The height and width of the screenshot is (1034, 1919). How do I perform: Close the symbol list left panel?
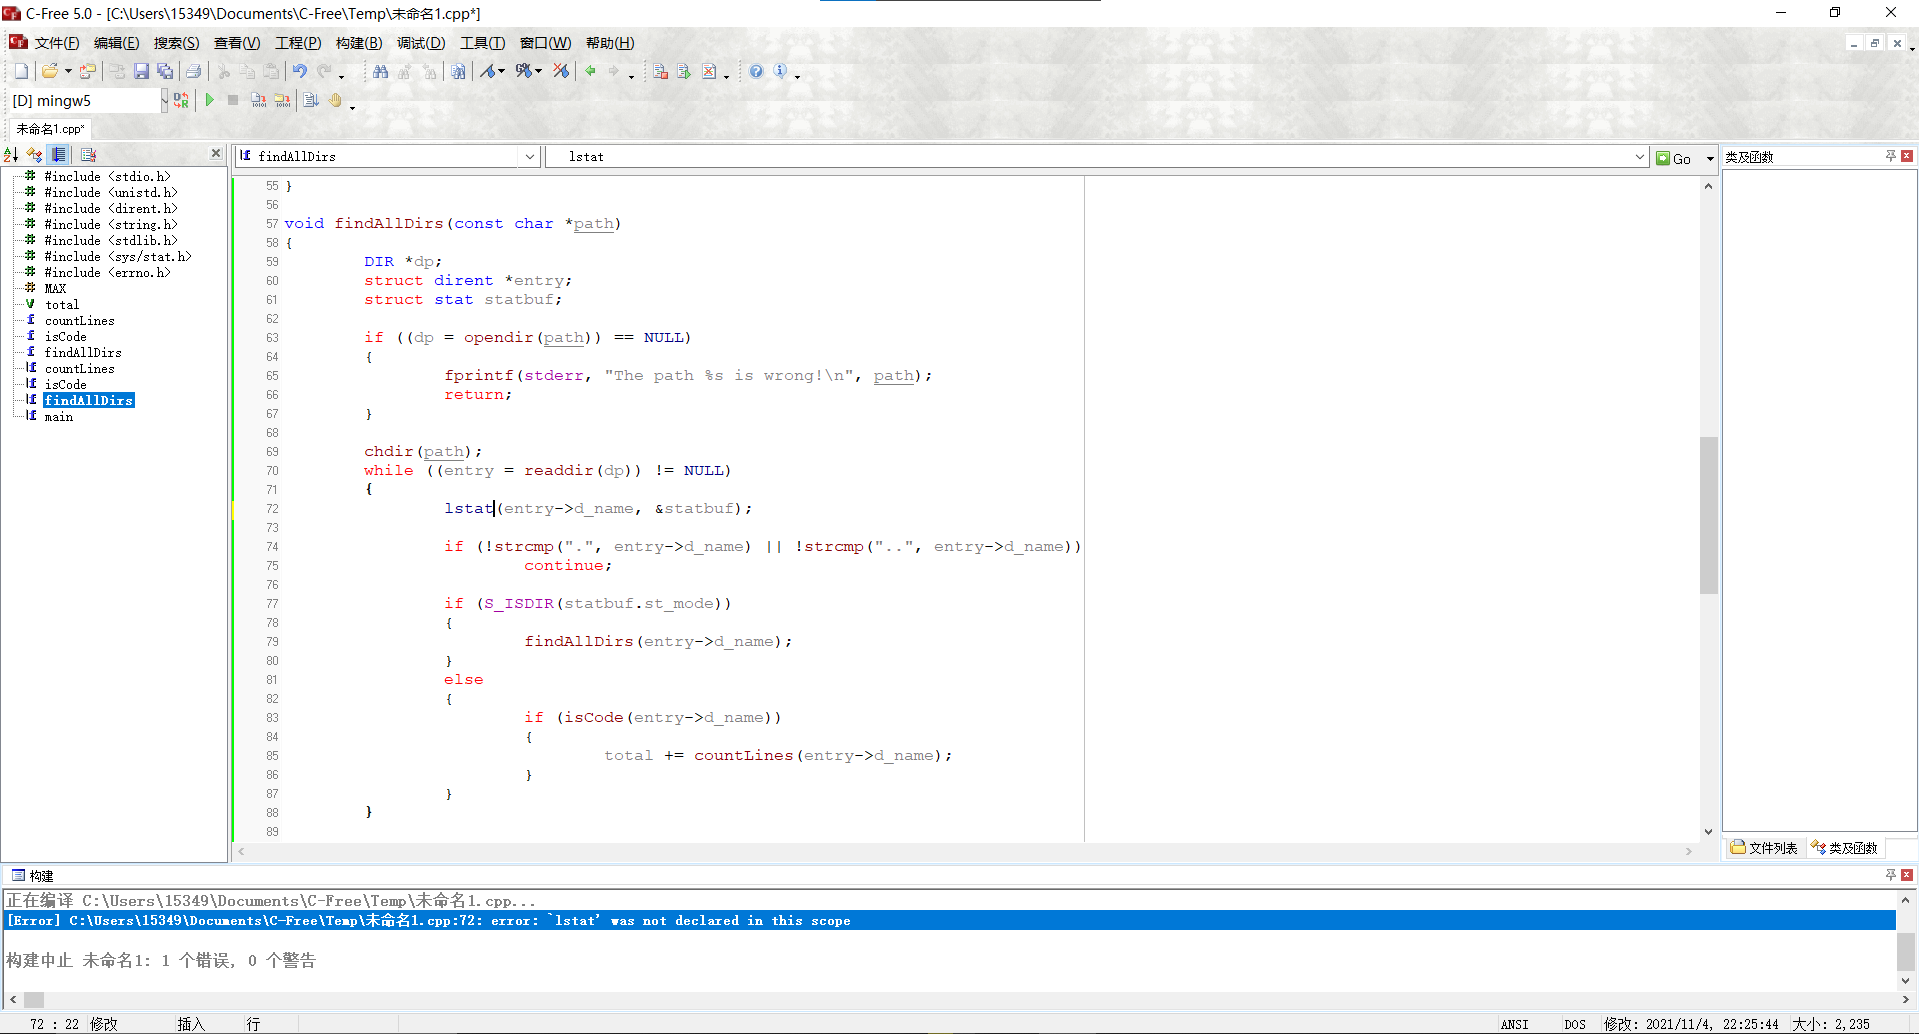[216, 153]
